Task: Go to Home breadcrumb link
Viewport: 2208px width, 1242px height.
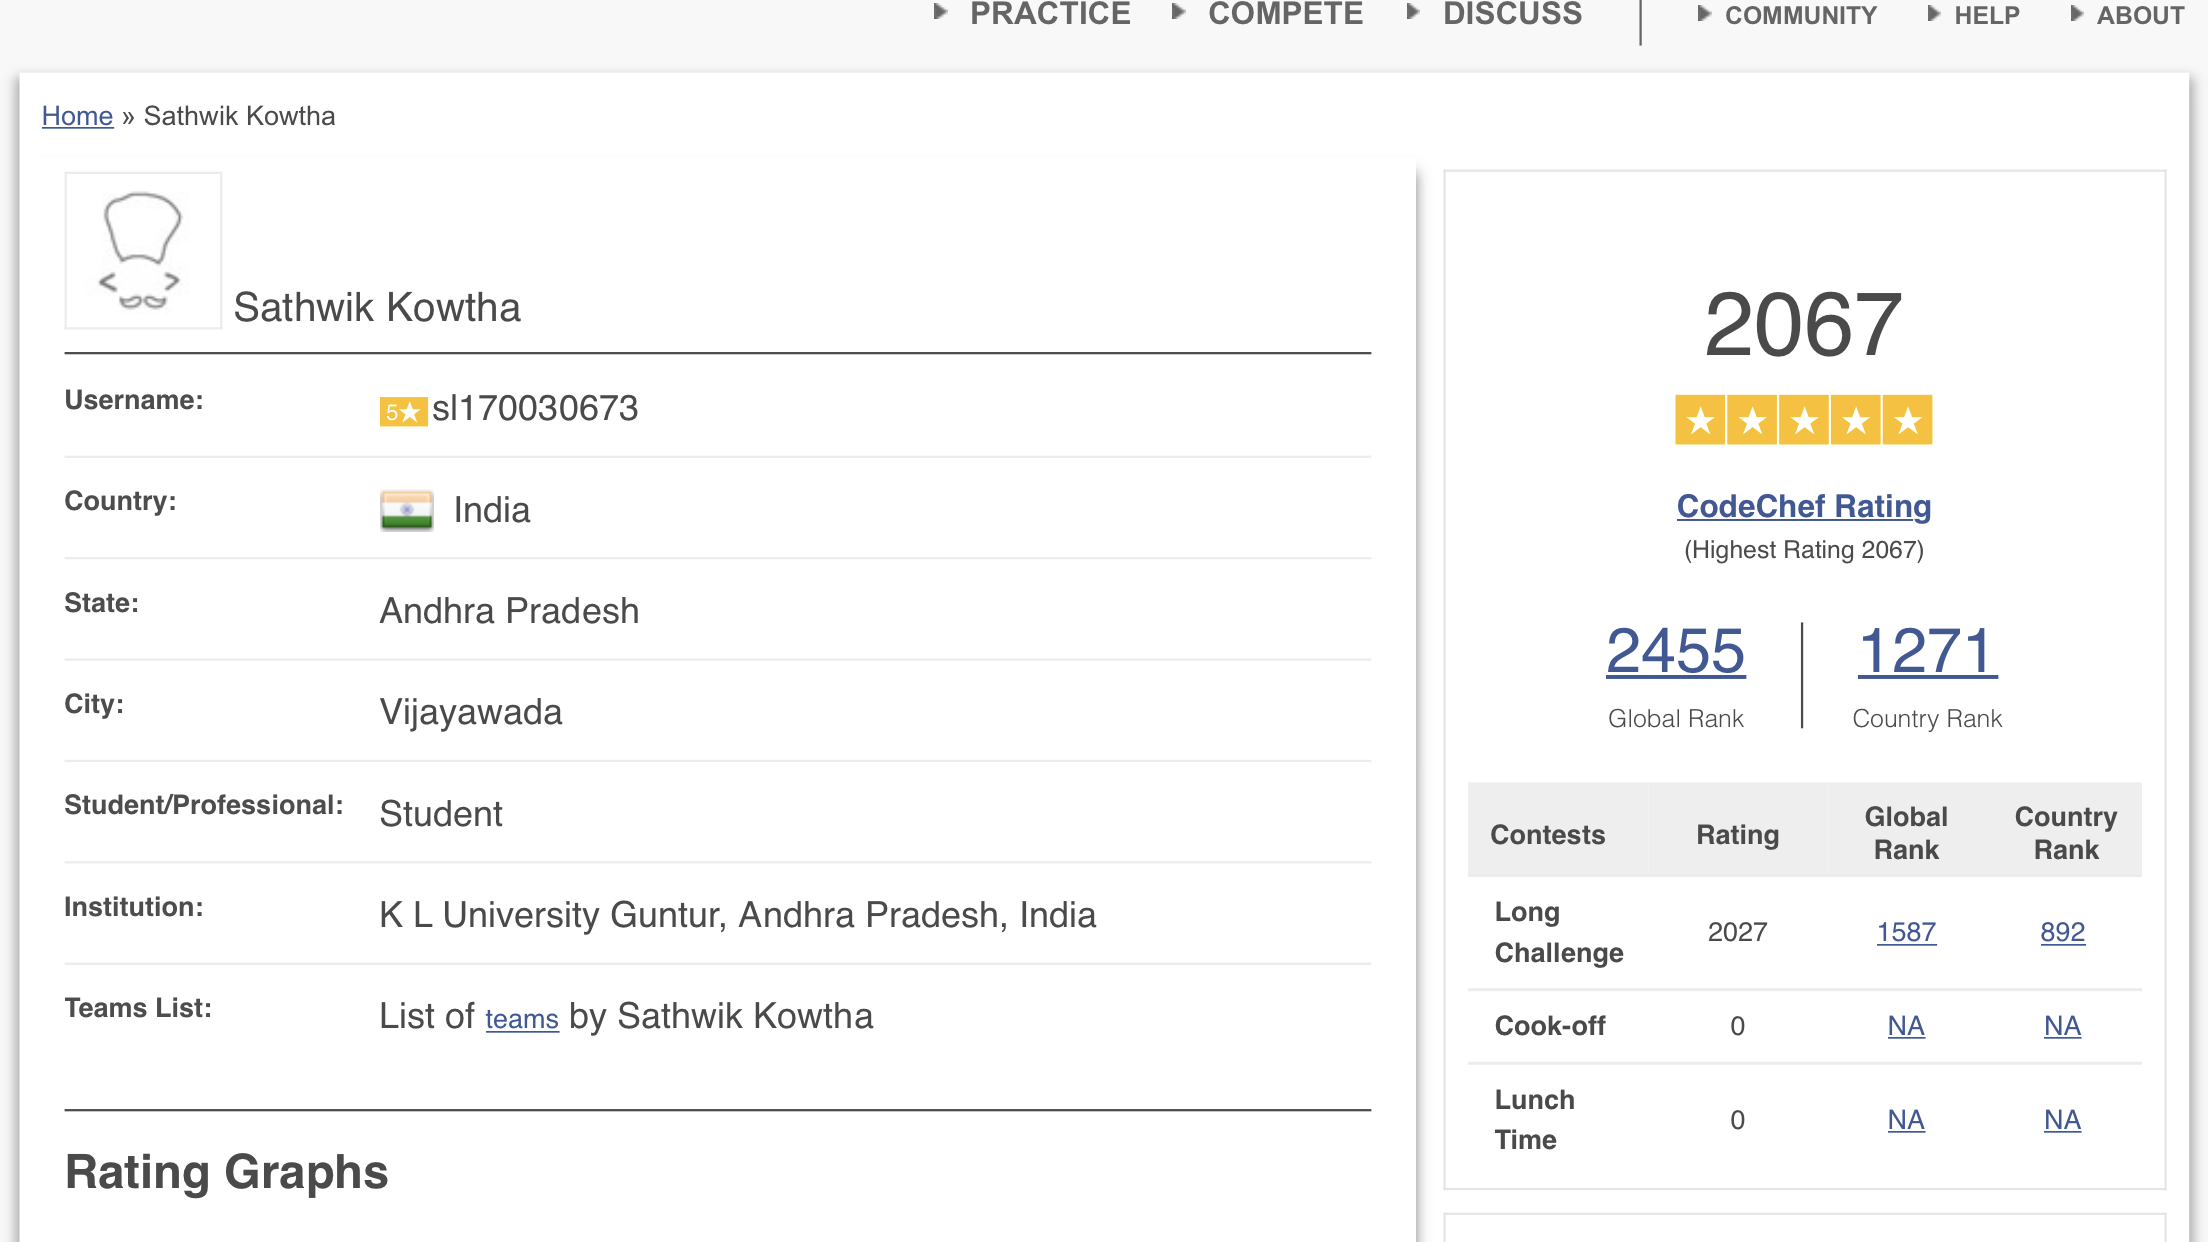Action: point(77,116)
